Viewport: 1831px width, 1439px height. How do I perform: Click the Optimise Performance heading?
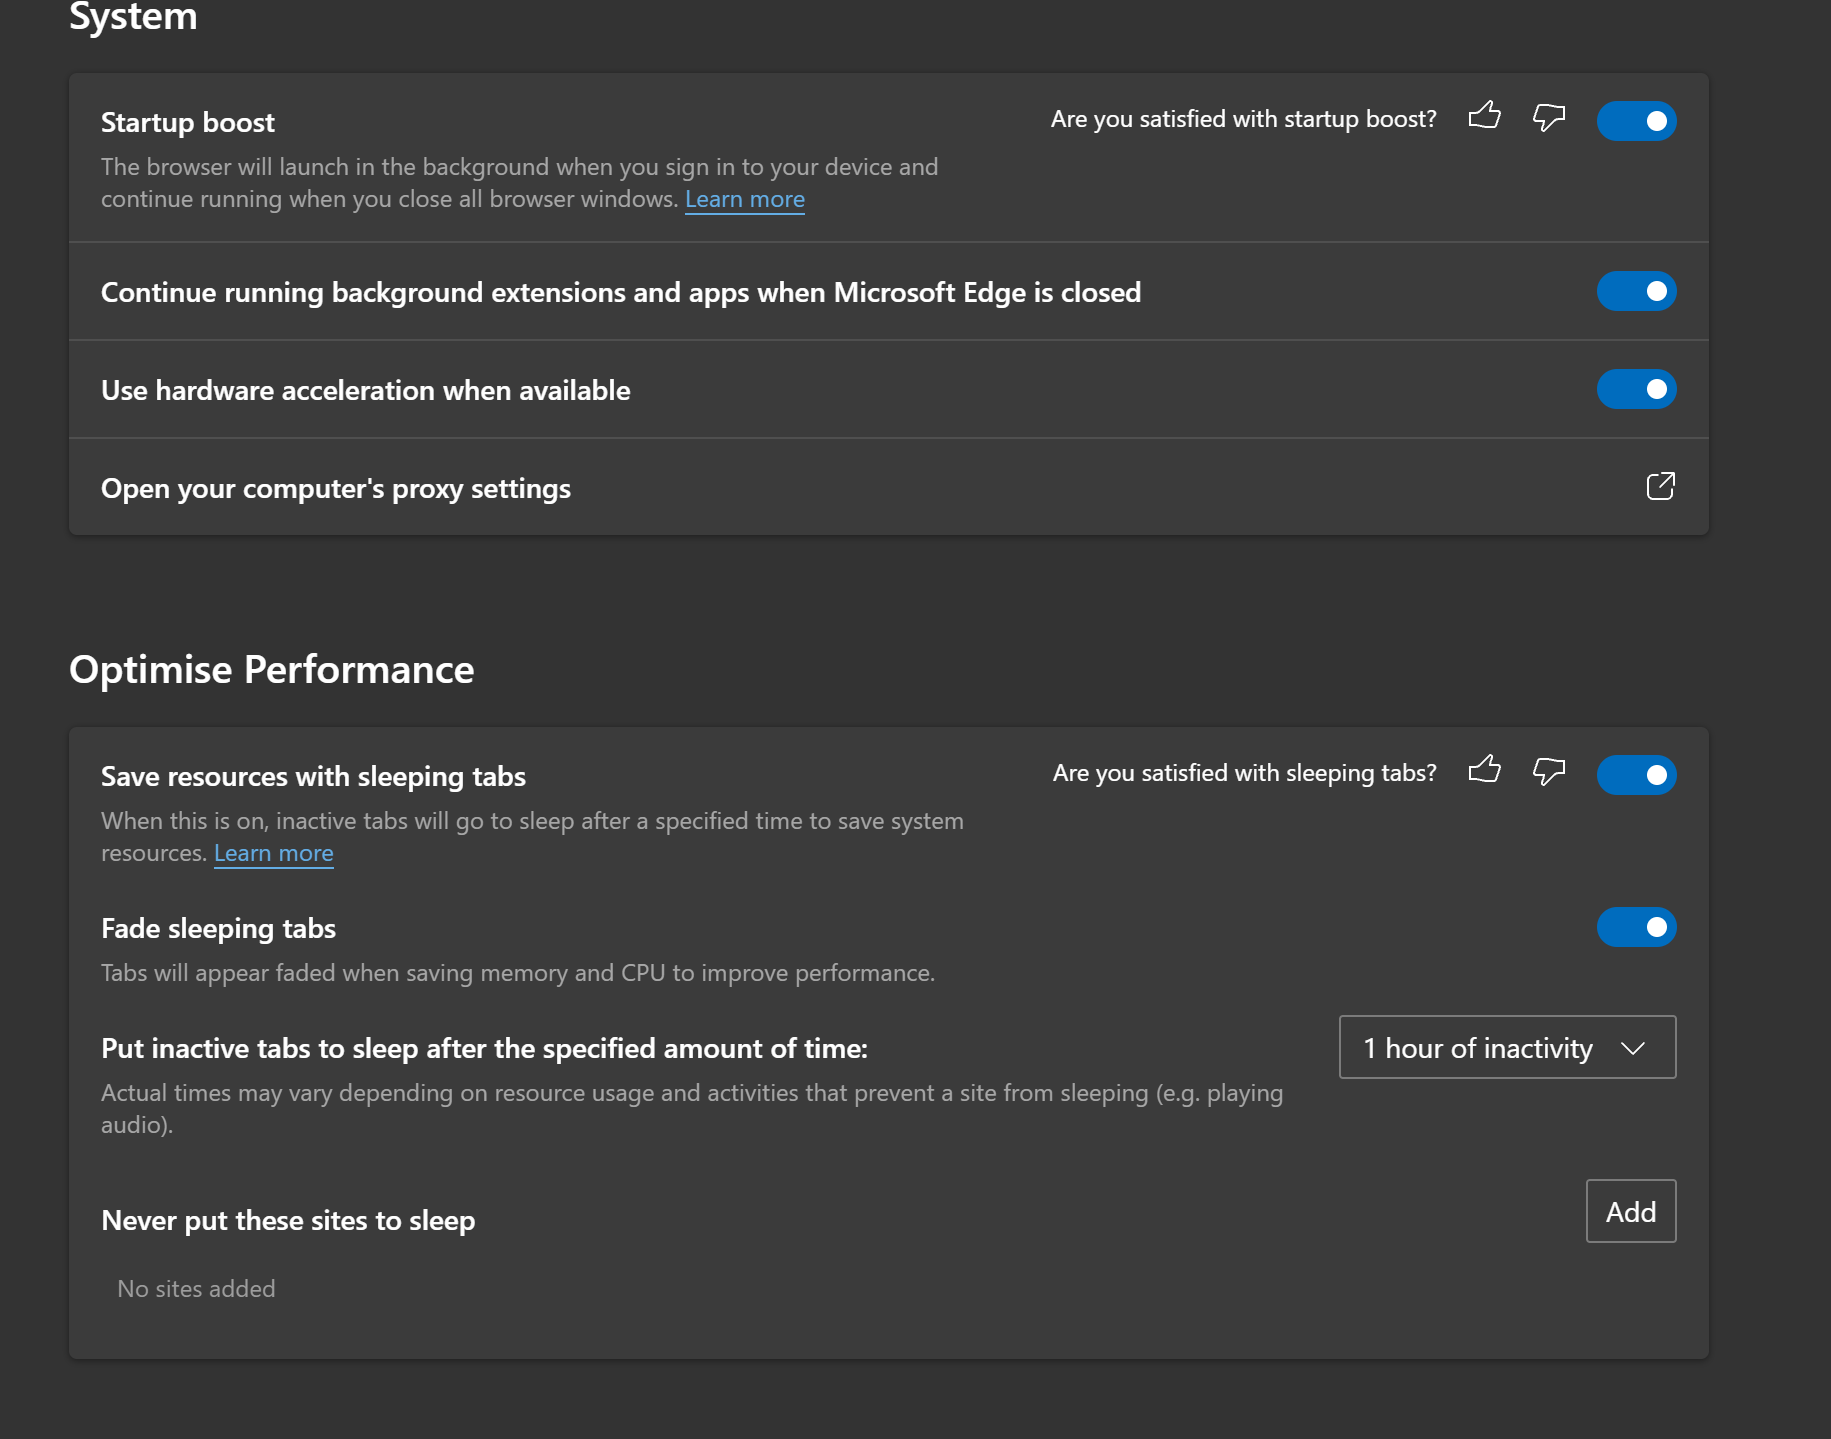point(271,669)
